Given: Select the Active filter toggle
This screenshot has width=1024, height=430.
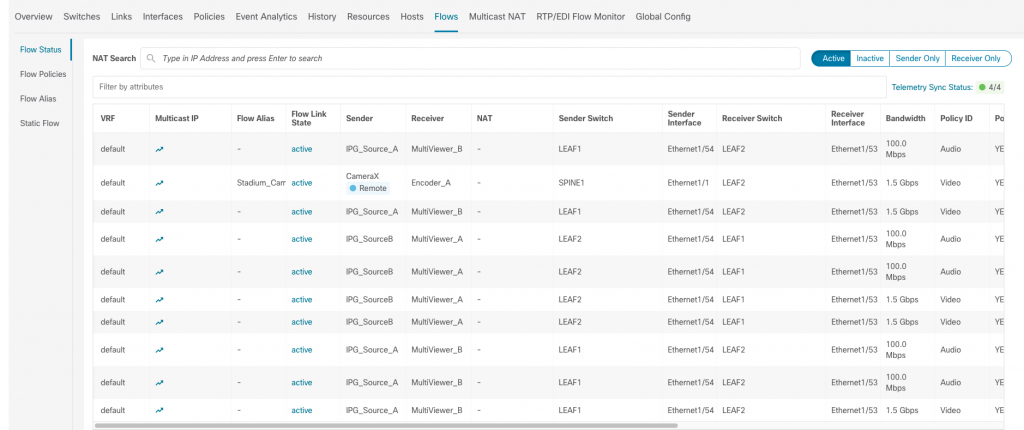Looking at the screenshot, I should click(x=831, y=58).
